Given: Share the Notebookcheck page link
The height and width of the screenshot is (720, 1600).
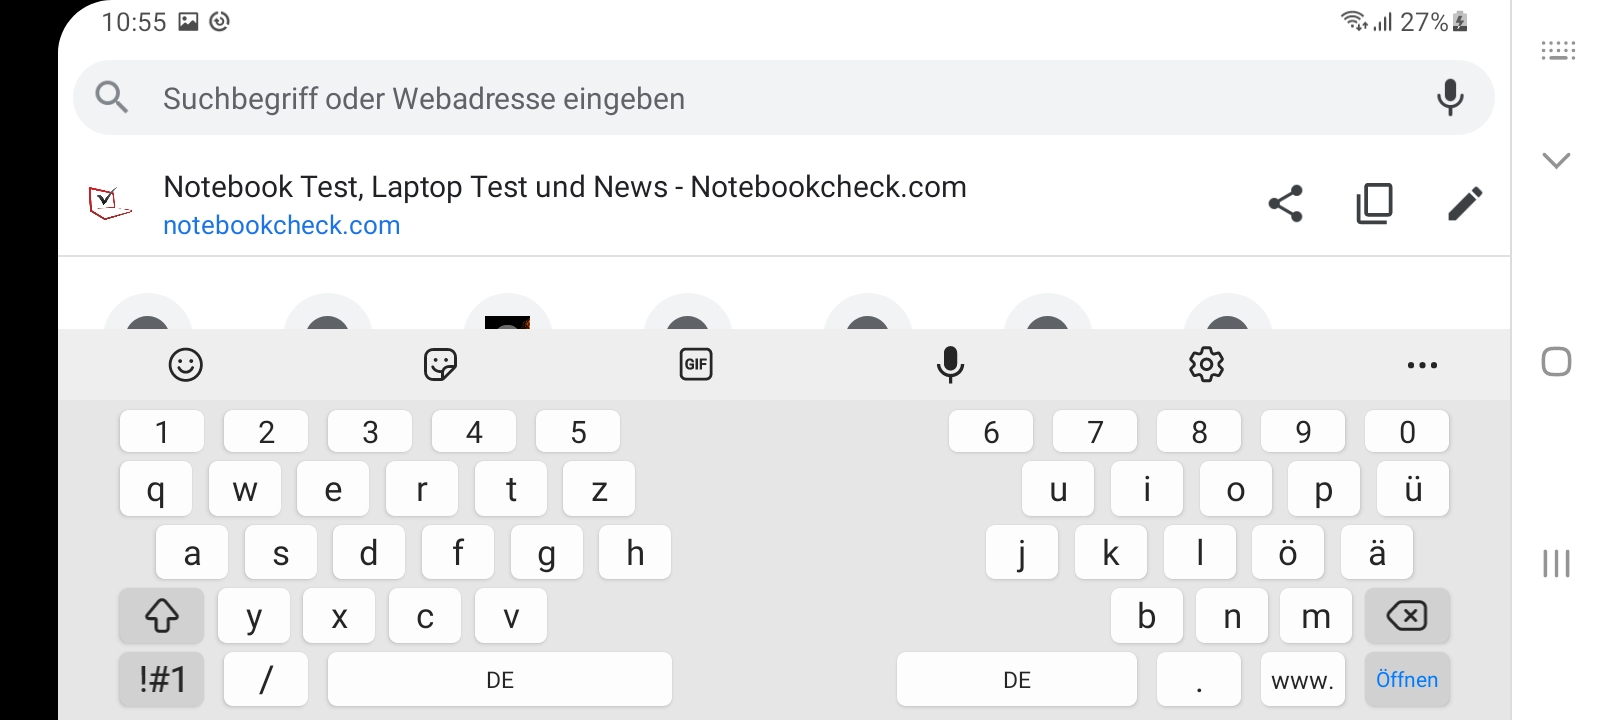Looking at the screenshot, I should click(1285, 203).
